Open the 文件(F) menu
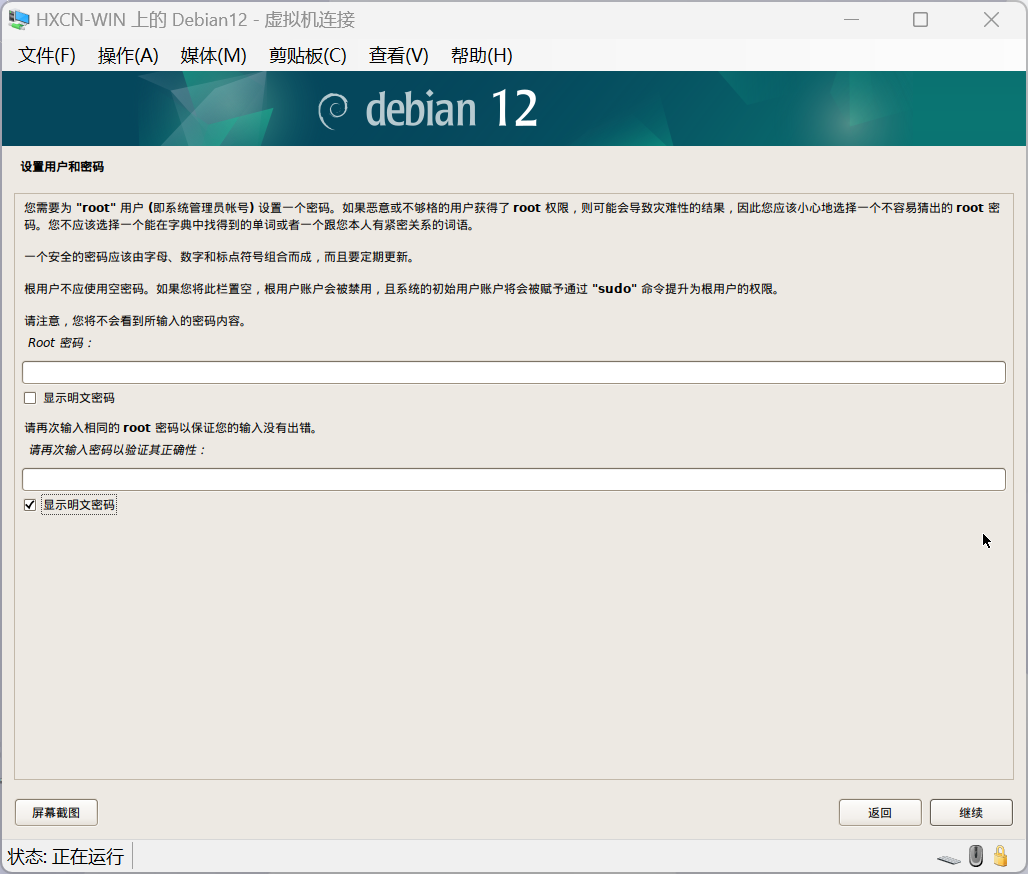Viewport: 1028px width, 874px height. coord(47,56)
